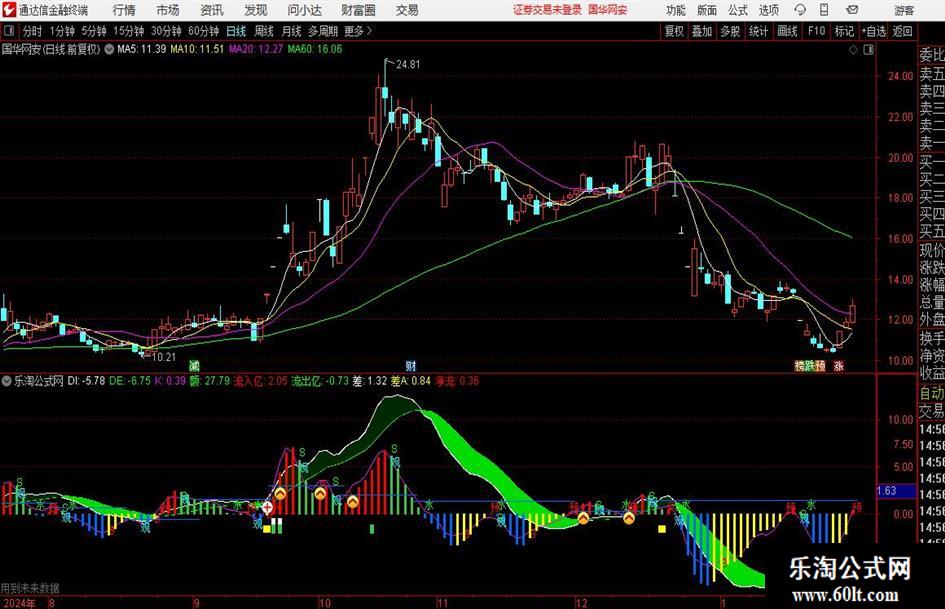Select the 日线 daily tab
This screenshot has width=945, height=609.
(236, 31)
